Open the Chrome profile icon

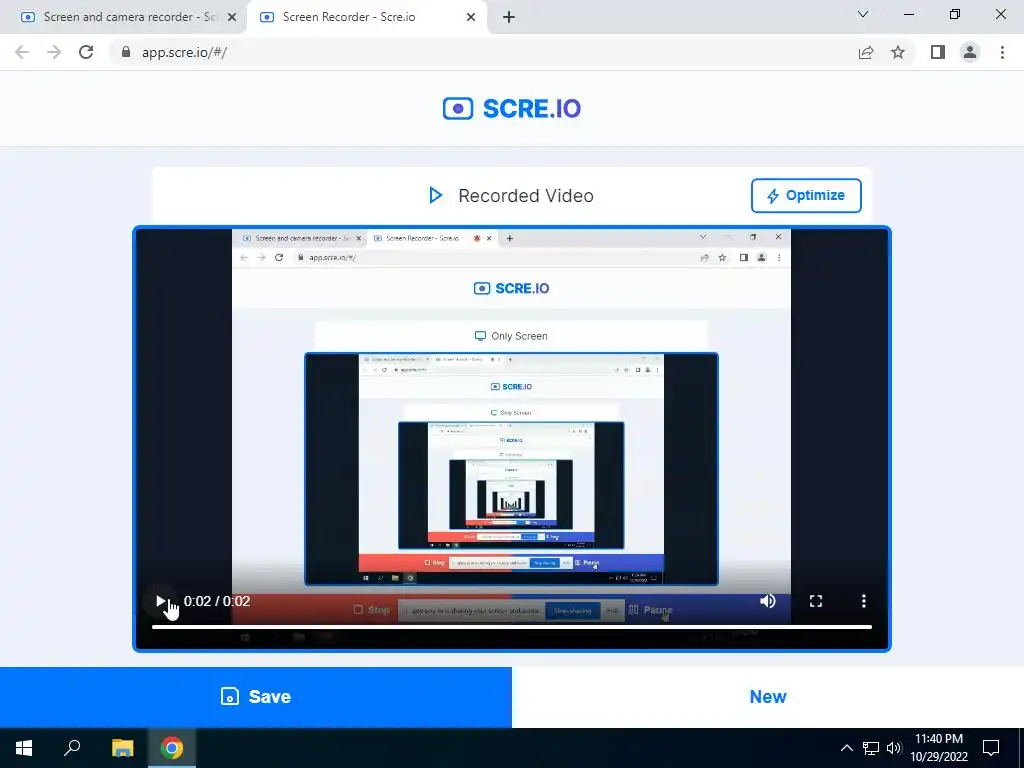click(970, 52)
